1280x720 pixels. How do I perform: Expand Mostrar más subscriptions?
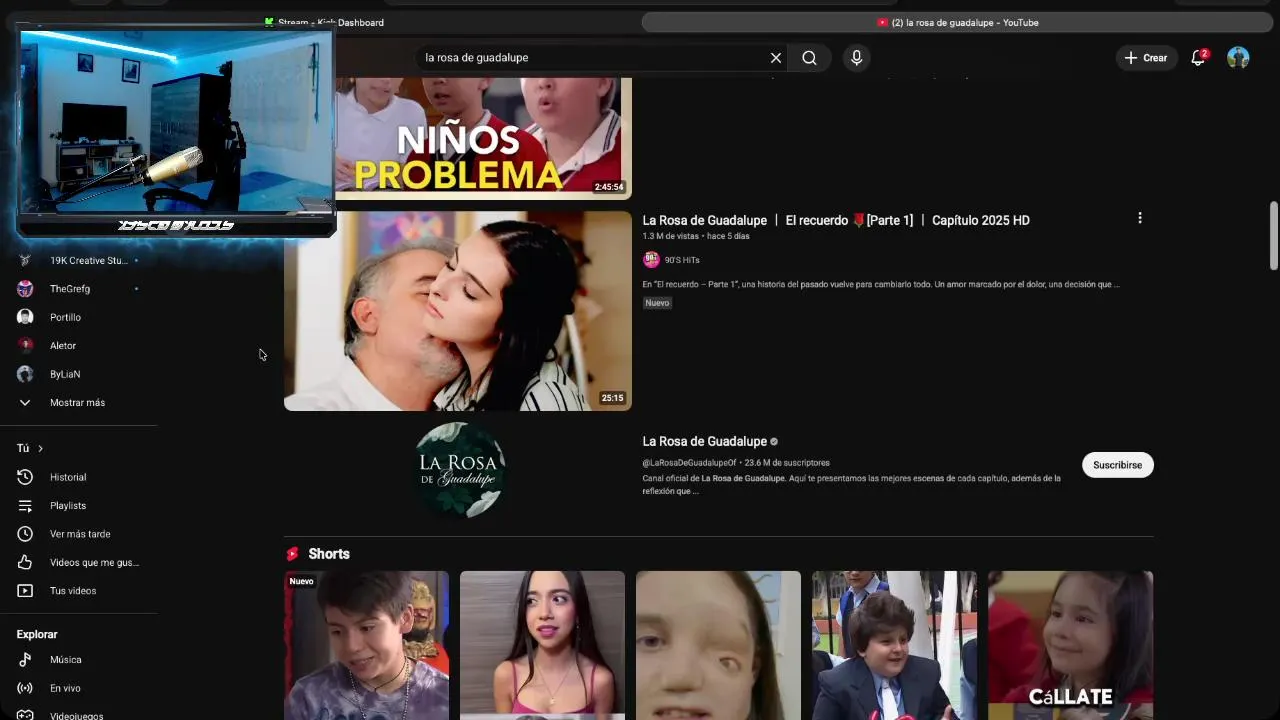78,402
